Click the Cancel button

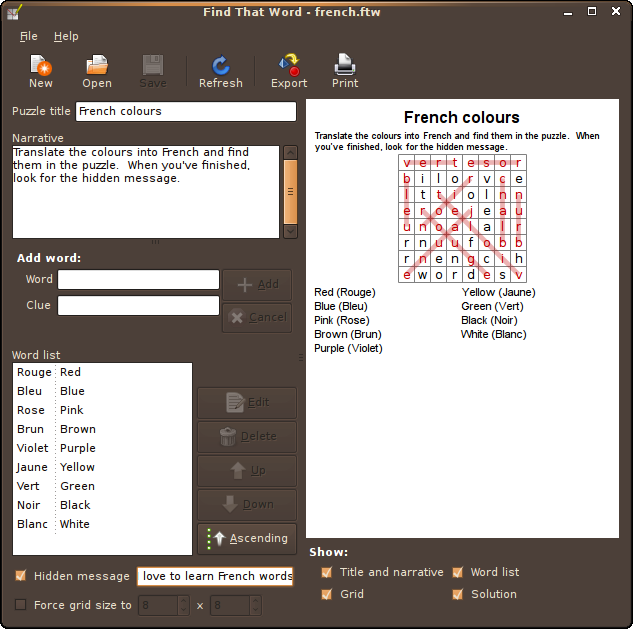[257, 317]
